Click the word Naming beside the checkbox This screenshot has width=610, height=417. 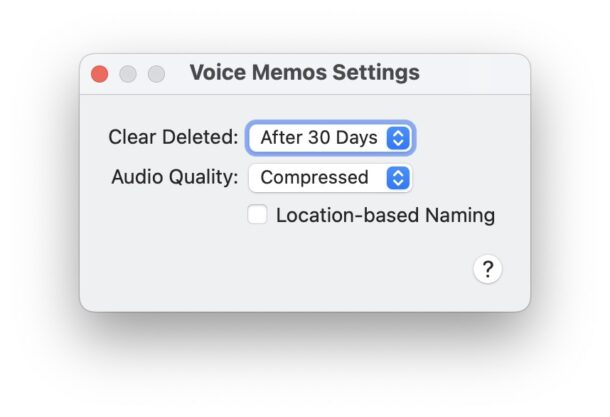pyautogui.click(x=462, y=215)
